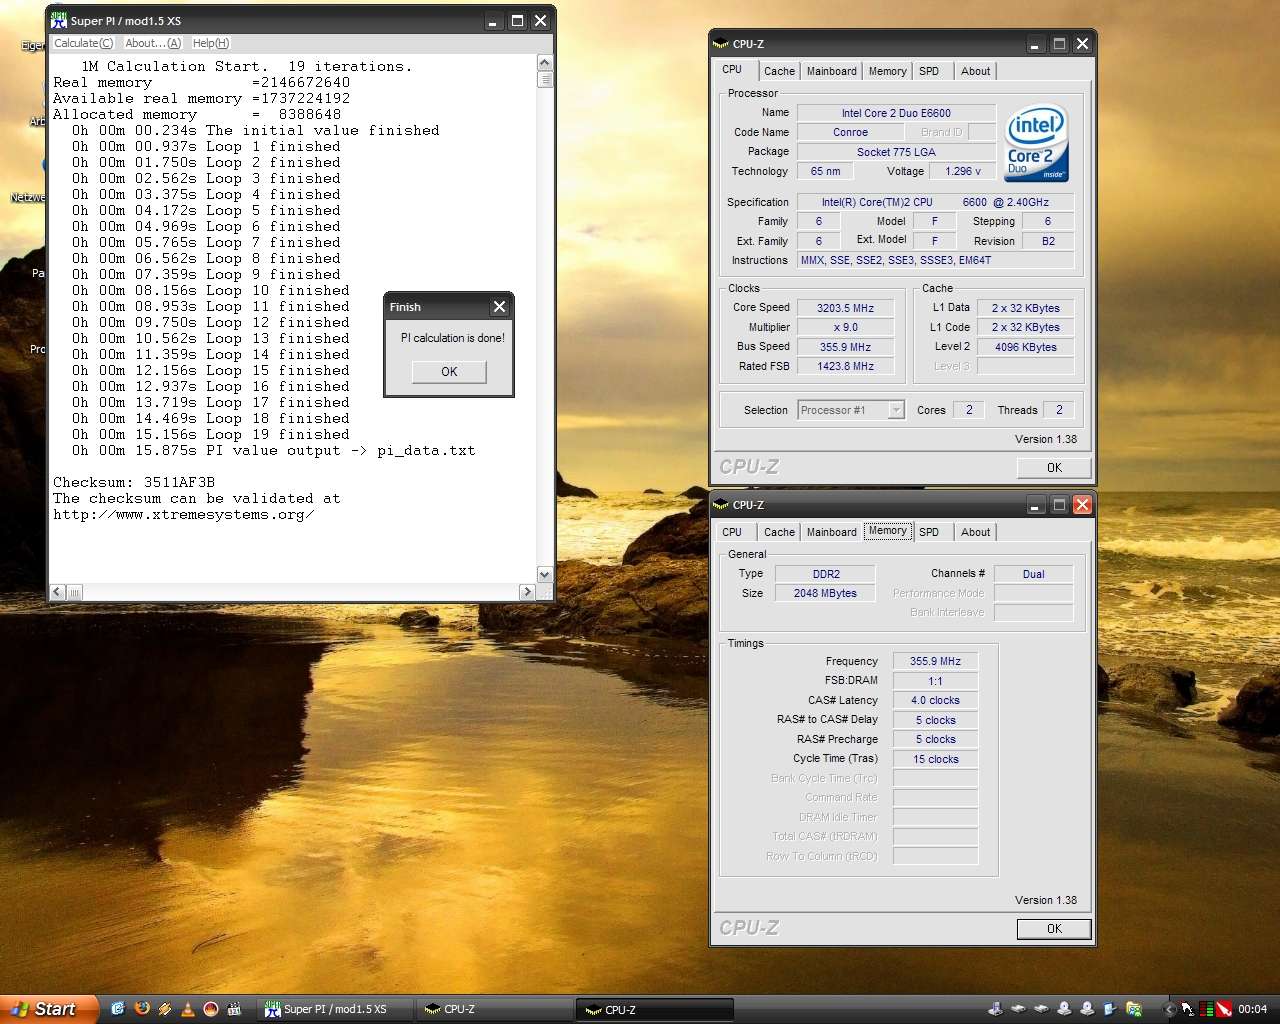Launch VLC cone icon in quick launch

pos(187,1009)
